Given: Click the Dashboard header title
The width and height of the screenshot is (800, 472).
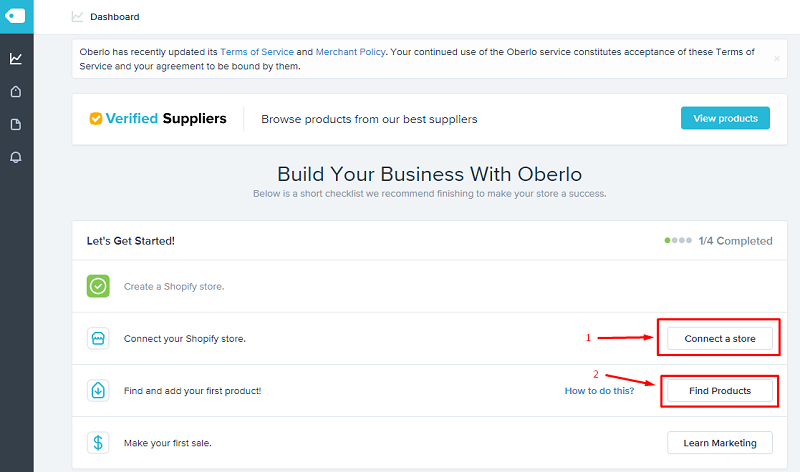Looking at the screenshot, I should coord(114,17).
